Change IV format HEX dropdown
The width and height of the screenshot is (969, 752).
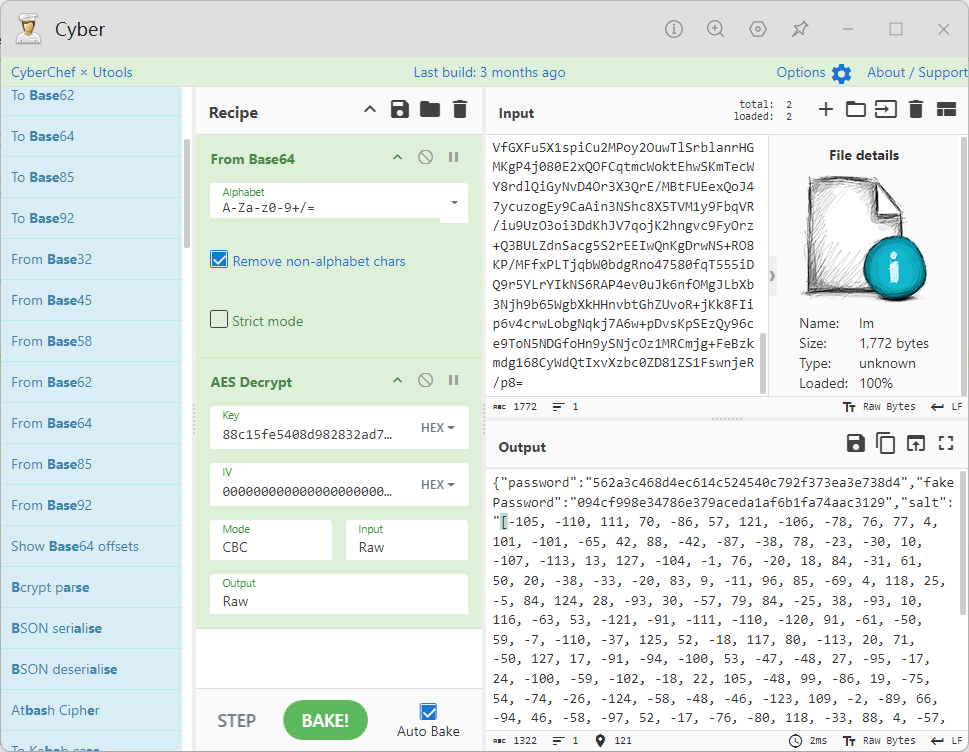438,484
